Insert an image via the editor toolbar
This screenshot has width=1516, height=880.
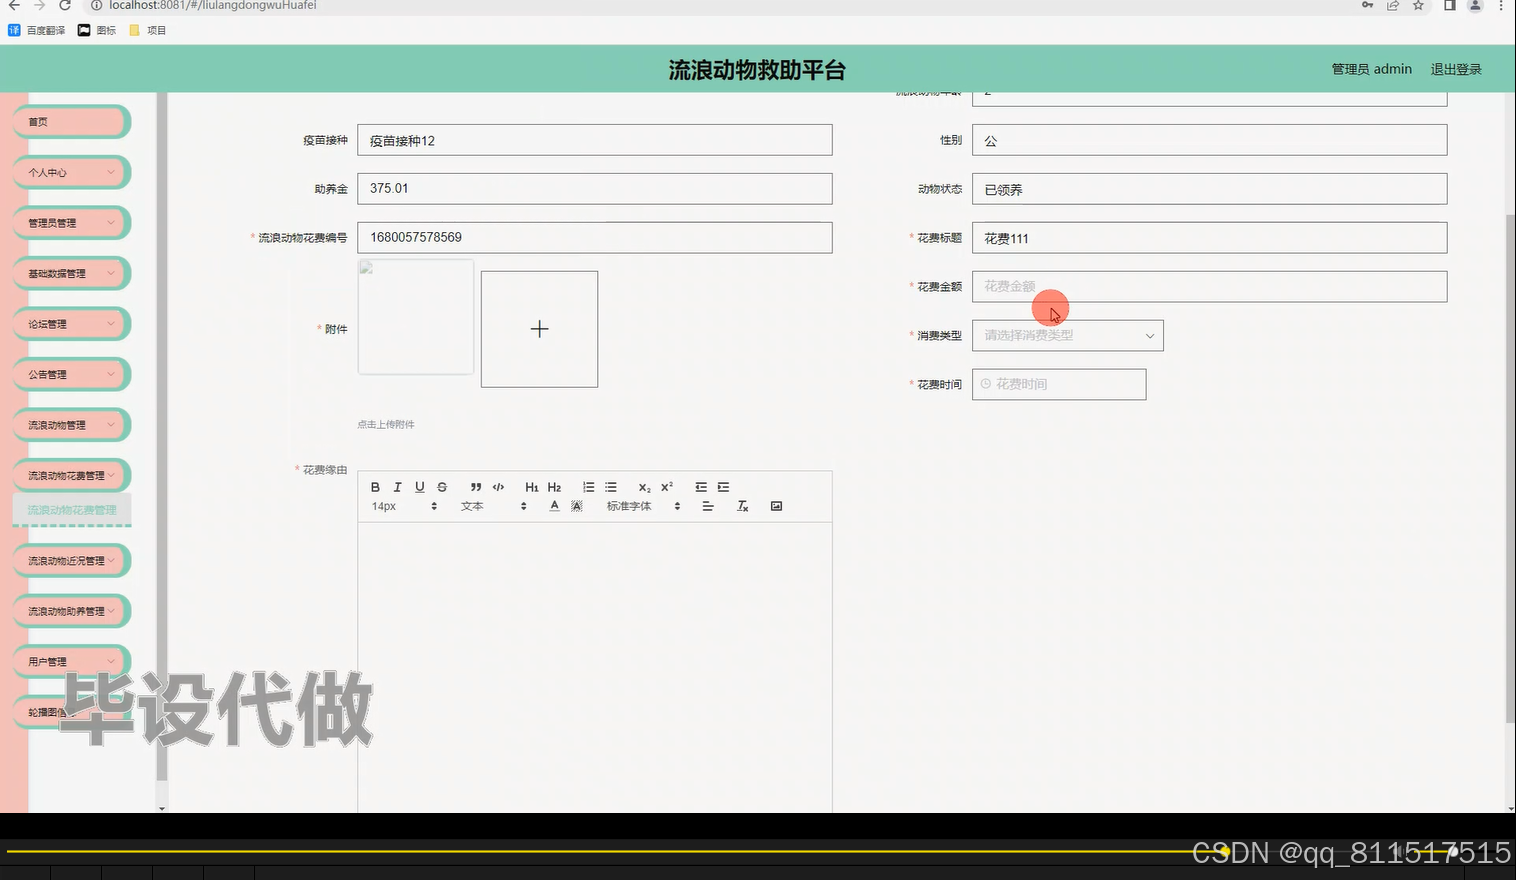point(776,505)
